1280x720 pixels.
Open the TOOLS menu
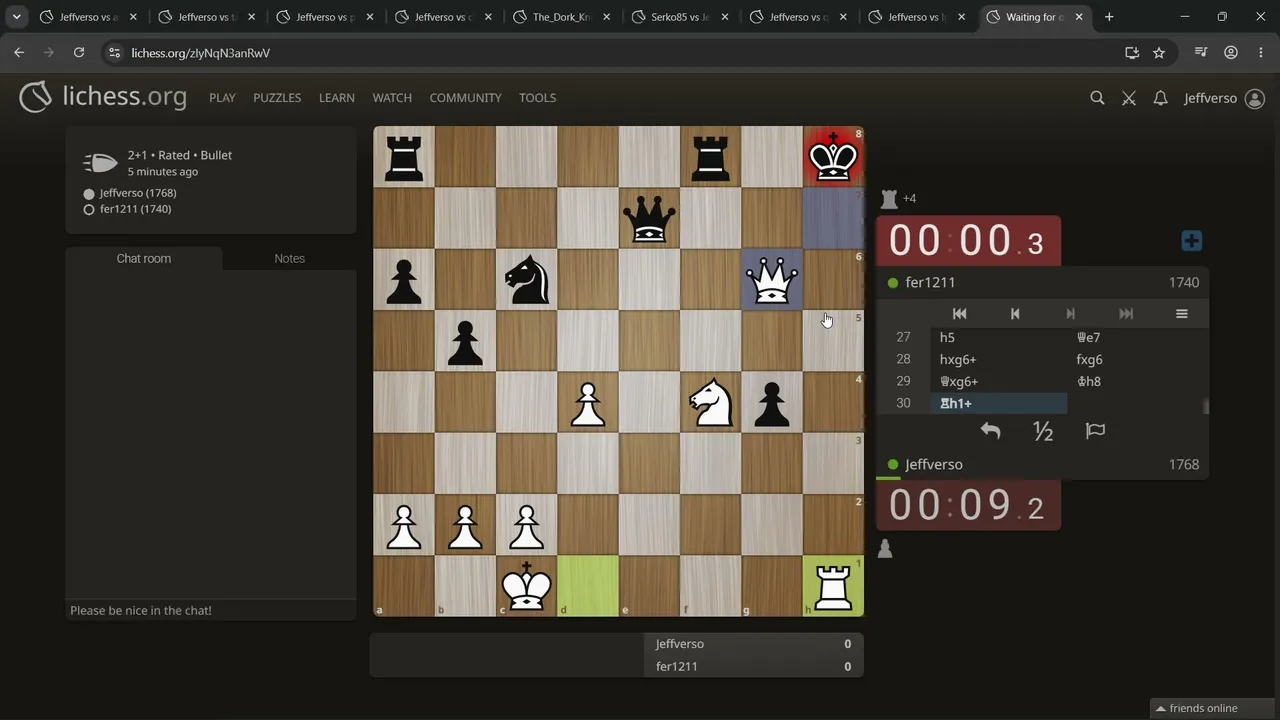537,98
